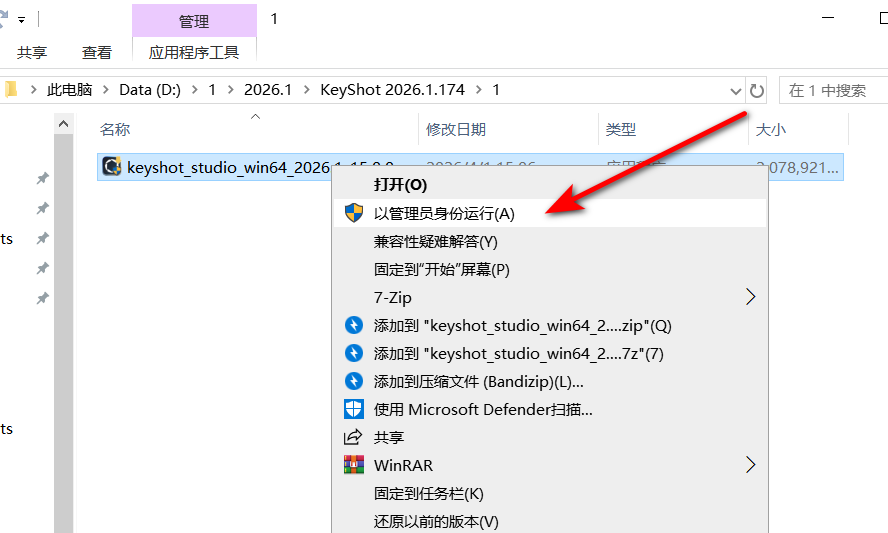This screenshot has height=533, width=888.
Task: Navigate to Data (D:) in the breadcrumb
Action: (x=150, y=89)
